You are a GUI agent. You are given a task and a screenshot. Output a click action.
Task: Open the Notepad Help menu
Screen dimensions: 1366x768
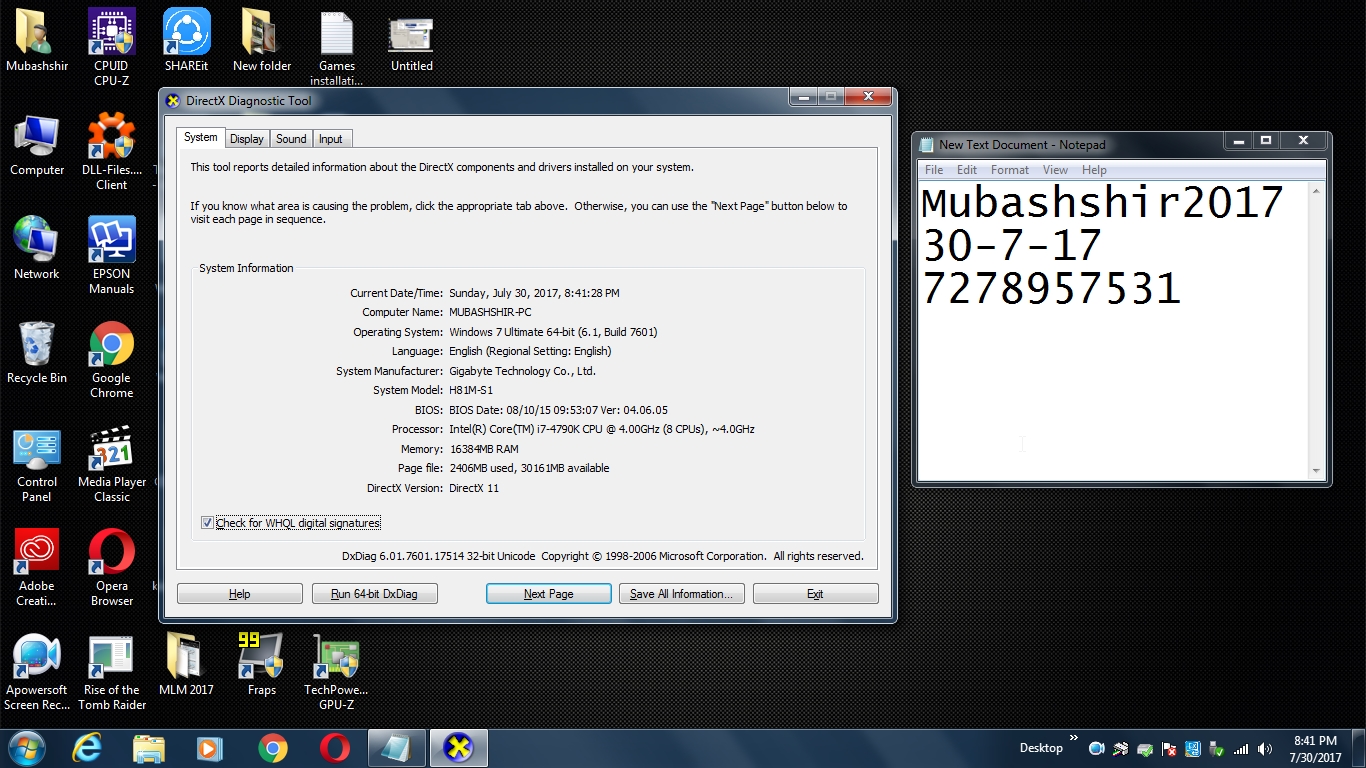pos(1094,170)
